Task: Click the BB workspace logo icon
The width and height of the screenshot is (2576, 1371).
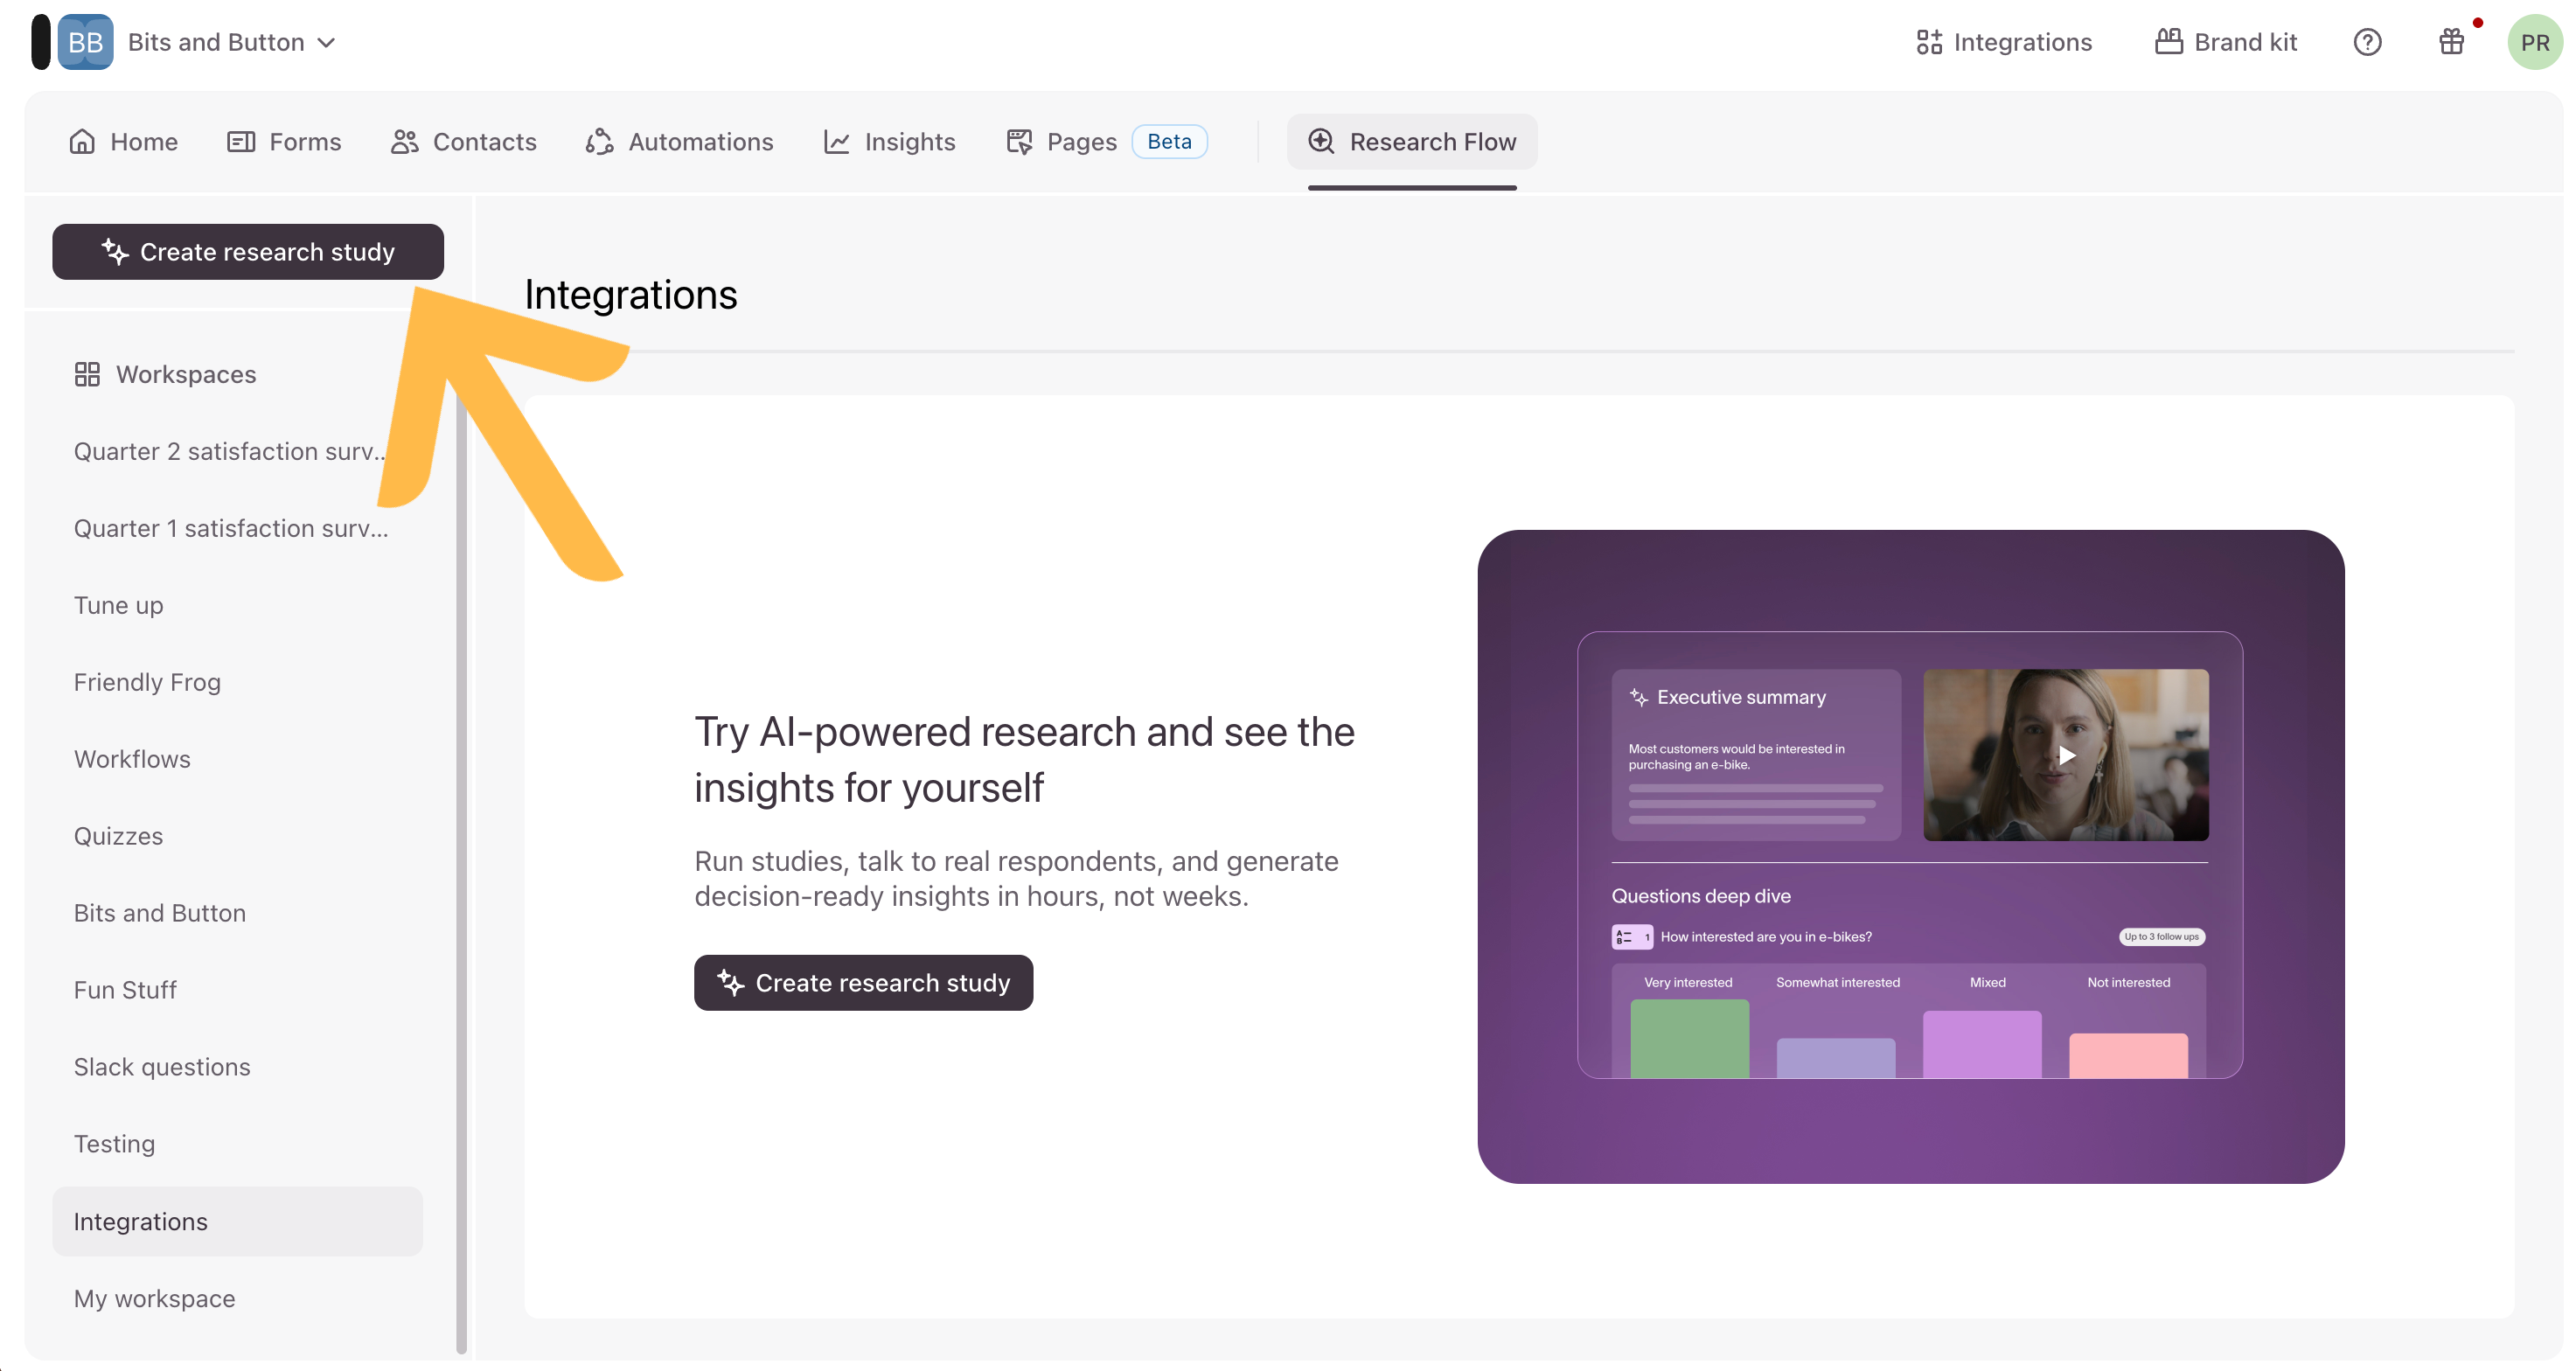Action: pyautogui.click(x=85, y=42)
